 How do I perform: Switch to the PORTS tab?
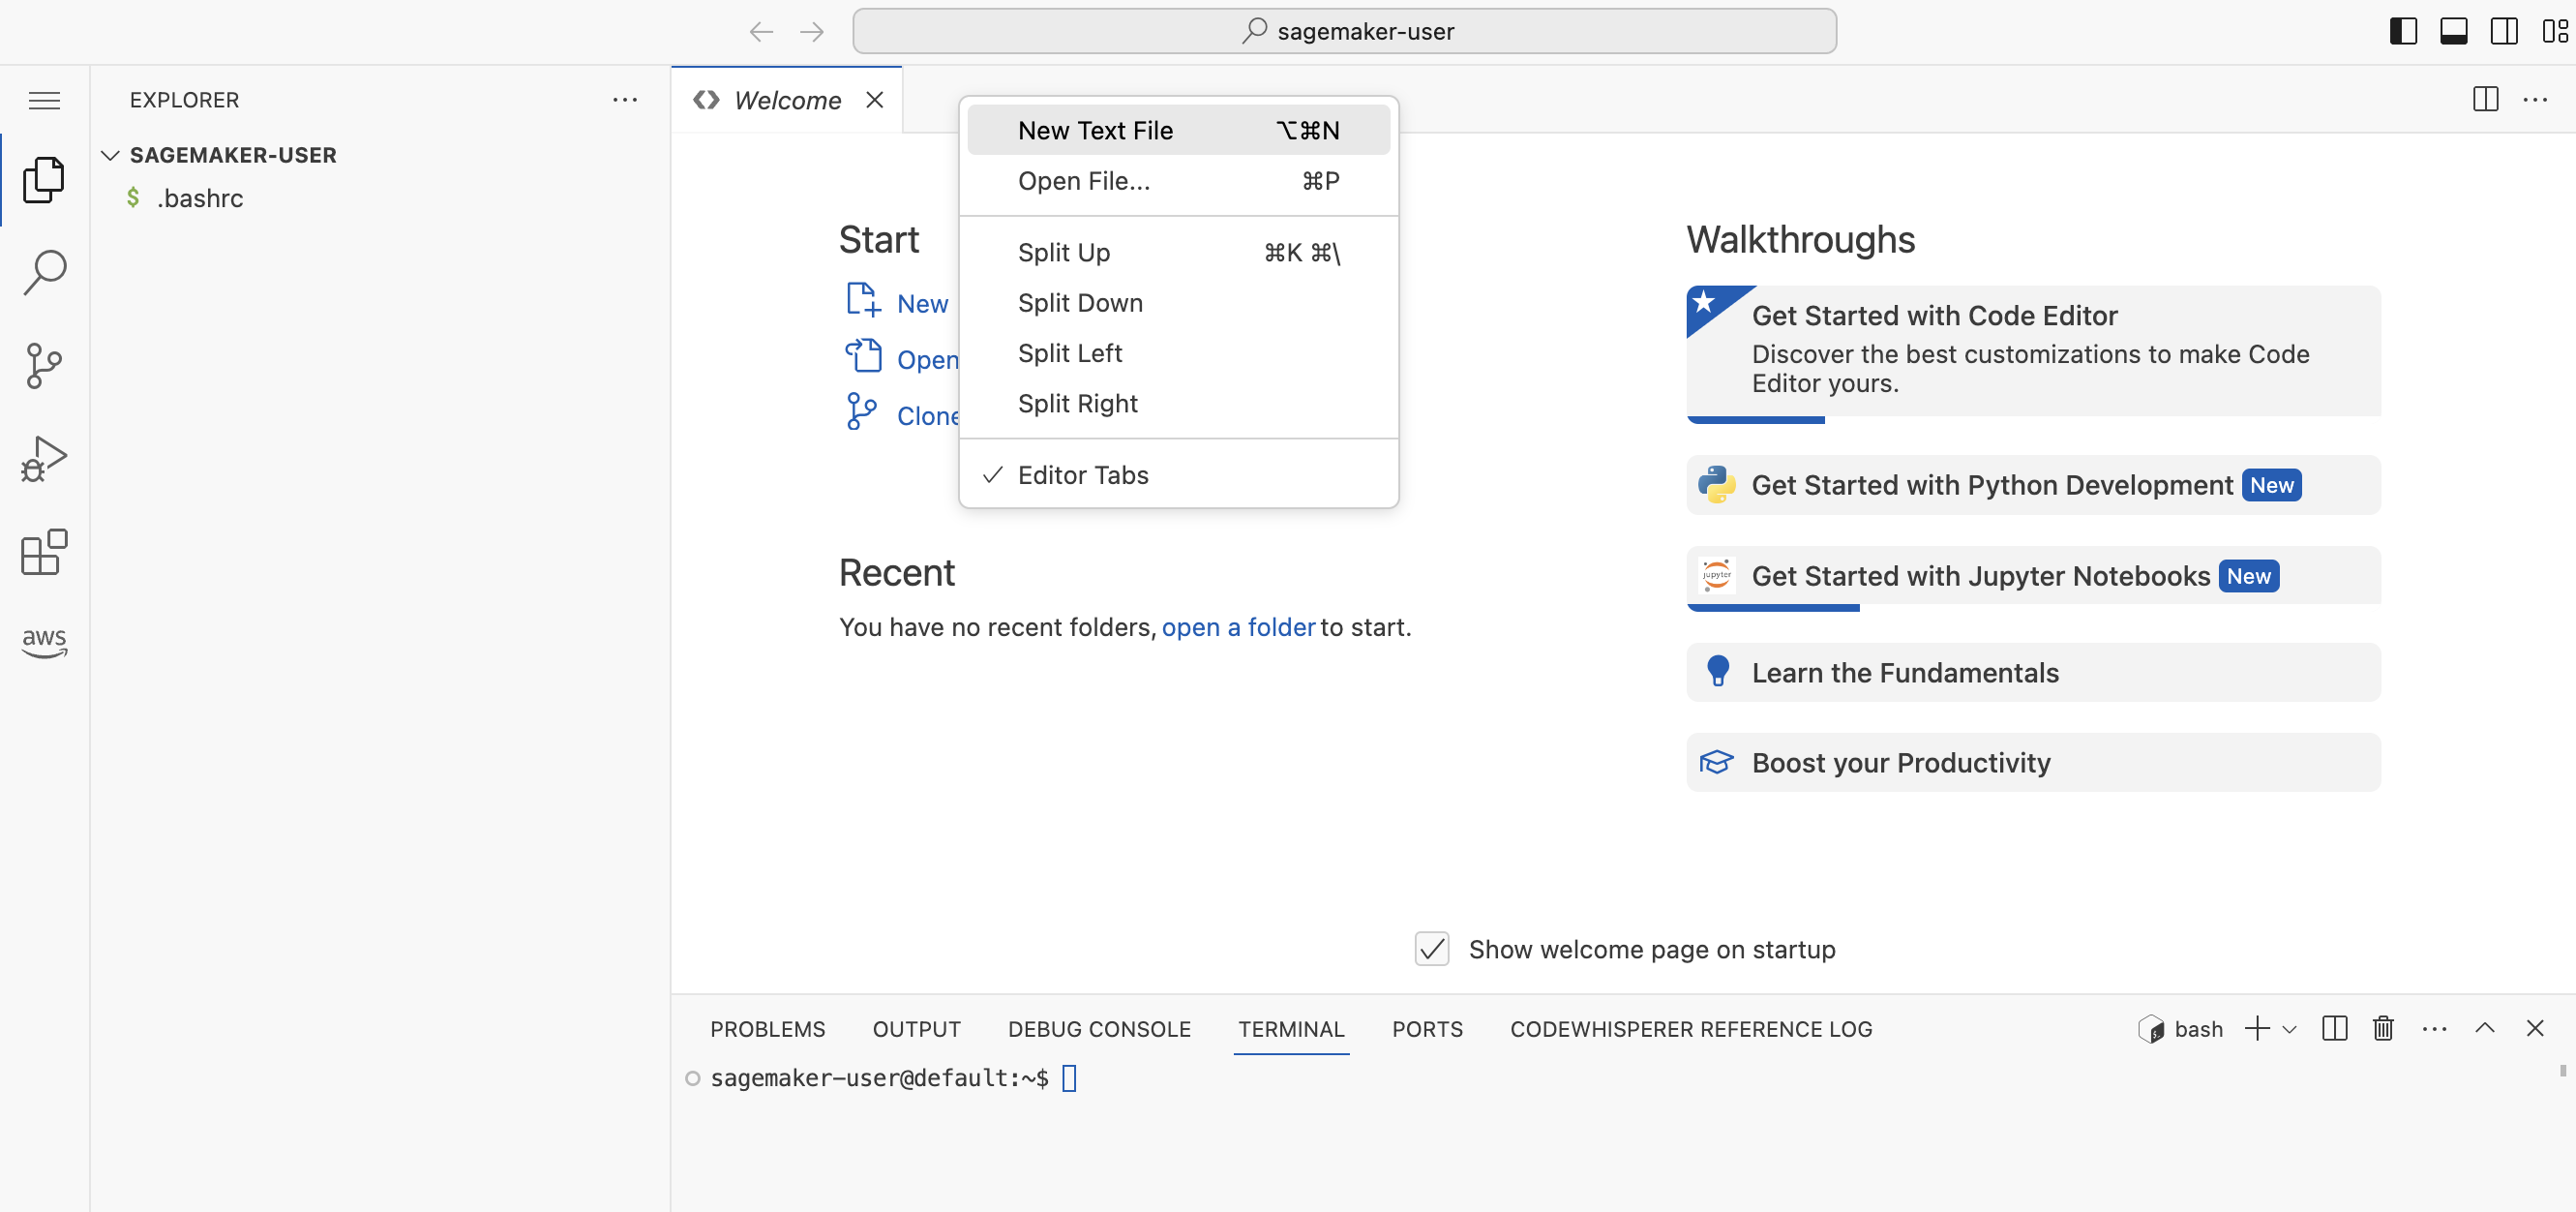[x=1427, y=1028]
